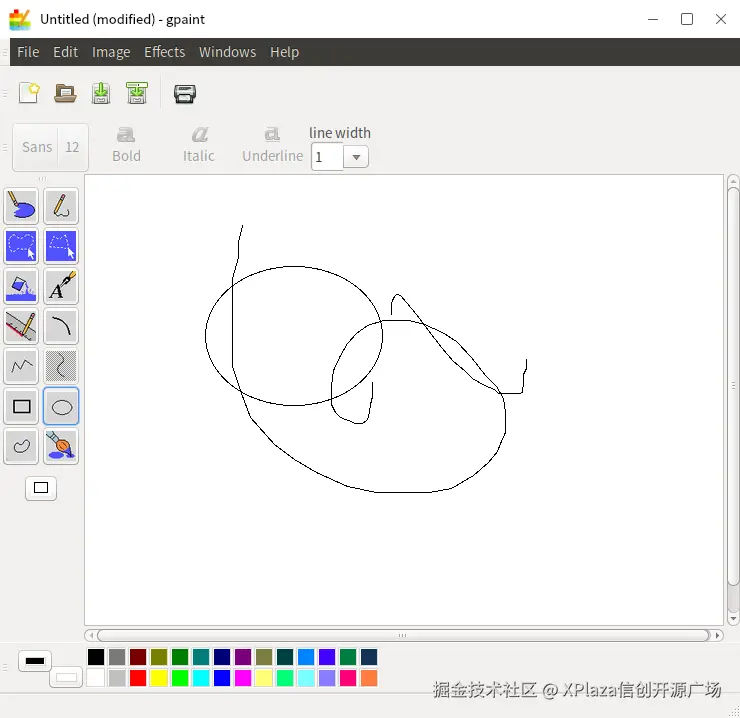Click the vertical scrollbar down arrow

pos(733,618)
